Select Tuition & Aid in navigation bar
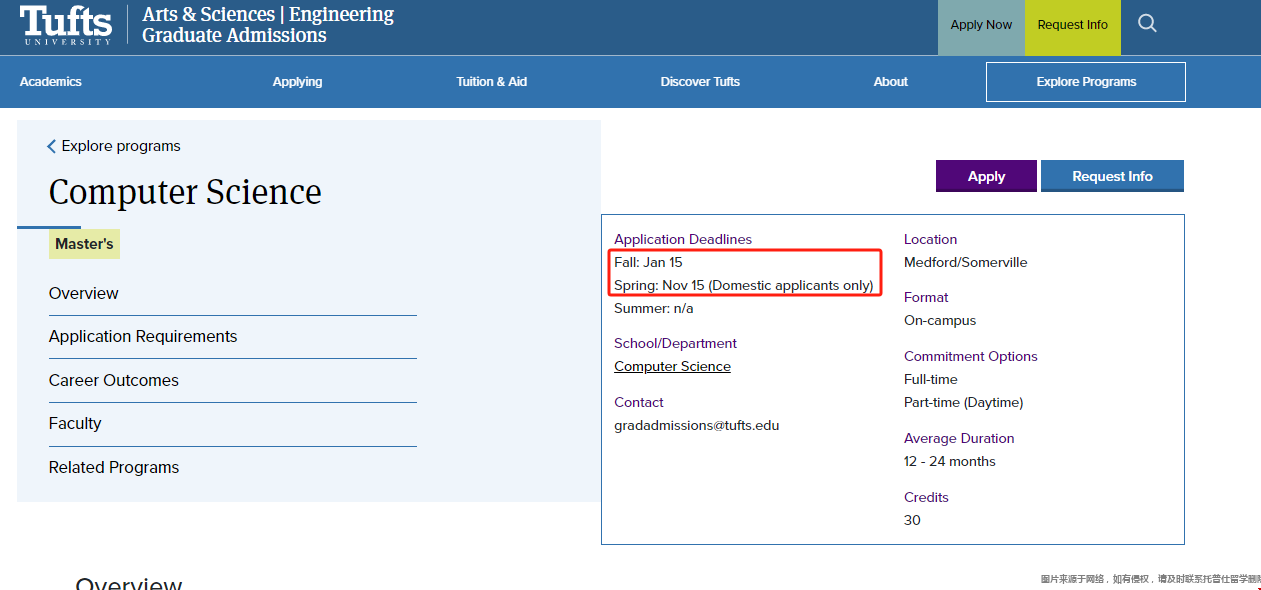1261x590 pixels. click(492, 82)
